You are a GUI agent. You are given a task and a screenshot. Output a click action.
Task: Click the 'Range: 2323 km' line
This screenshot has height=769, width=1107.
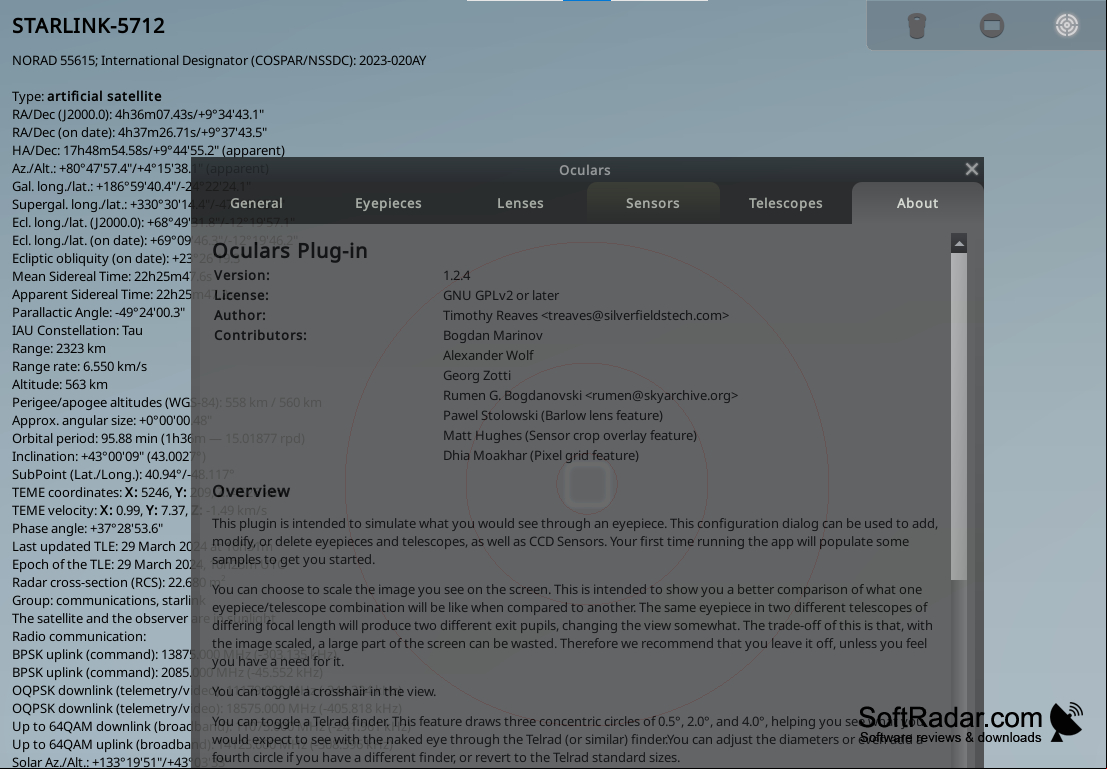tap(59, 349)
